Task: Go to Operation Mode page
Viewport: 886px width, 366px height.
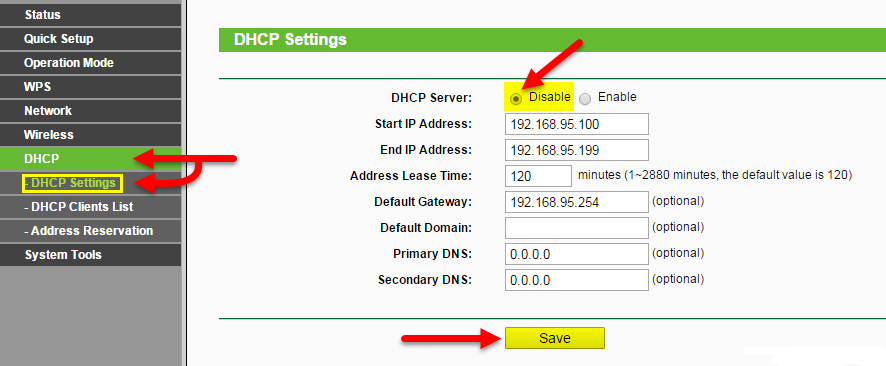Action: (x=90, y=63)
